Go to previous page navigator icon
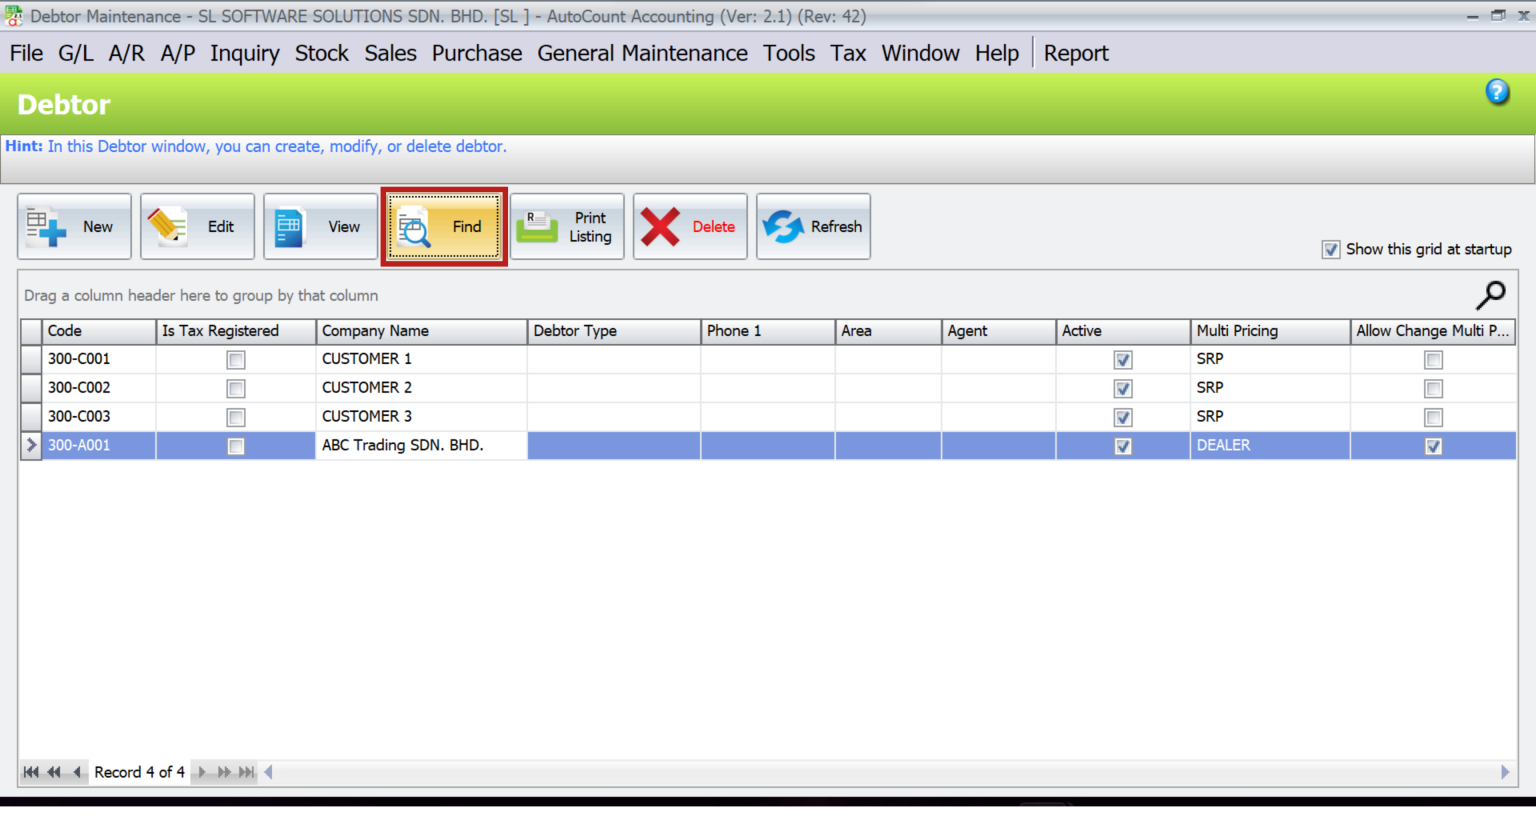 coord(54,772)
